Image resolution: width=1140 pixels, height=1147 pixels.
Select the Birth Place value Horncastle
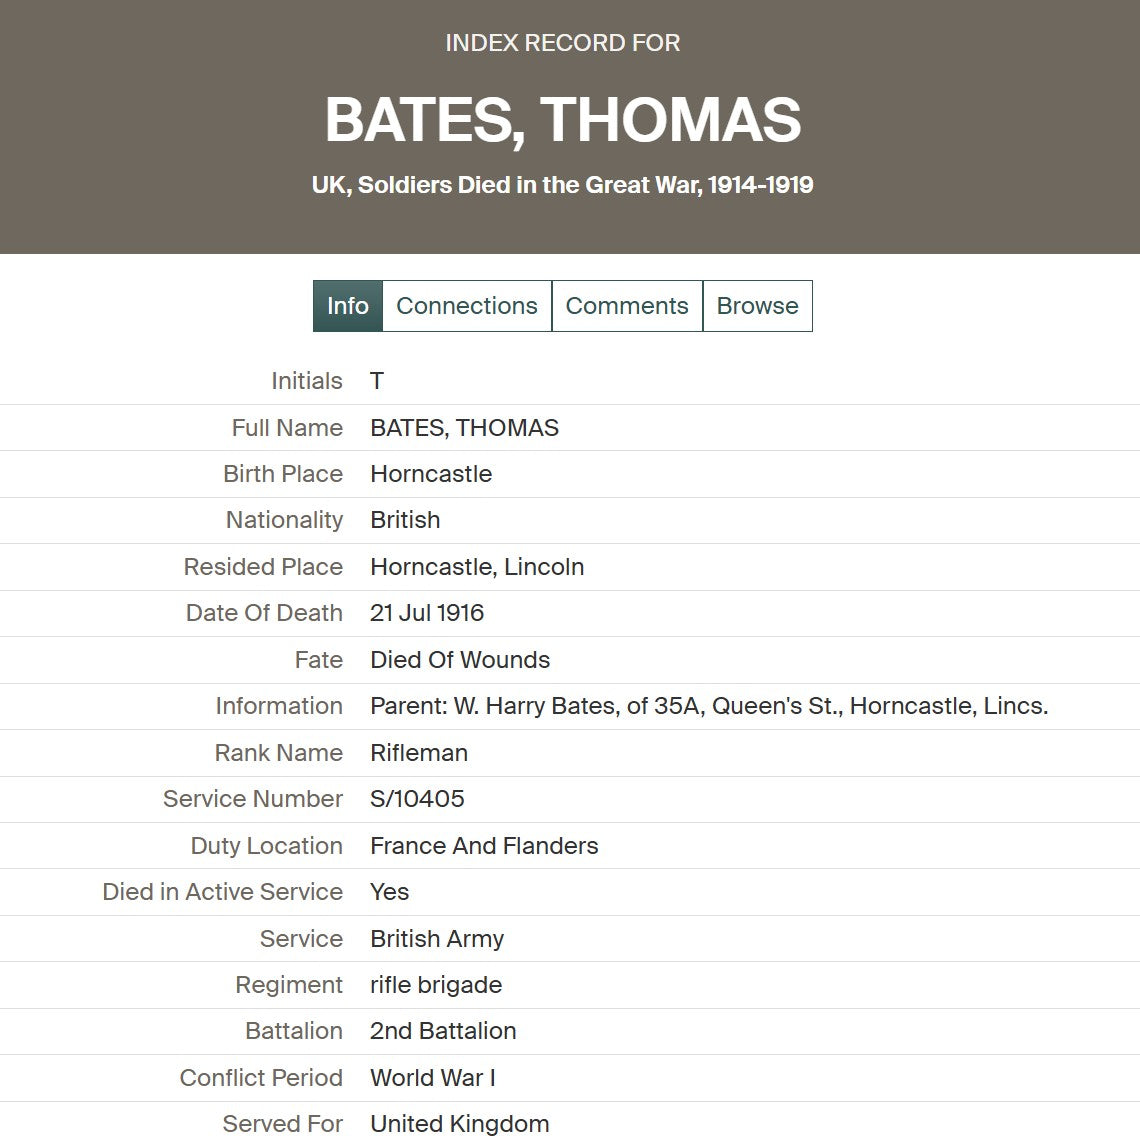tap(431, 474)
